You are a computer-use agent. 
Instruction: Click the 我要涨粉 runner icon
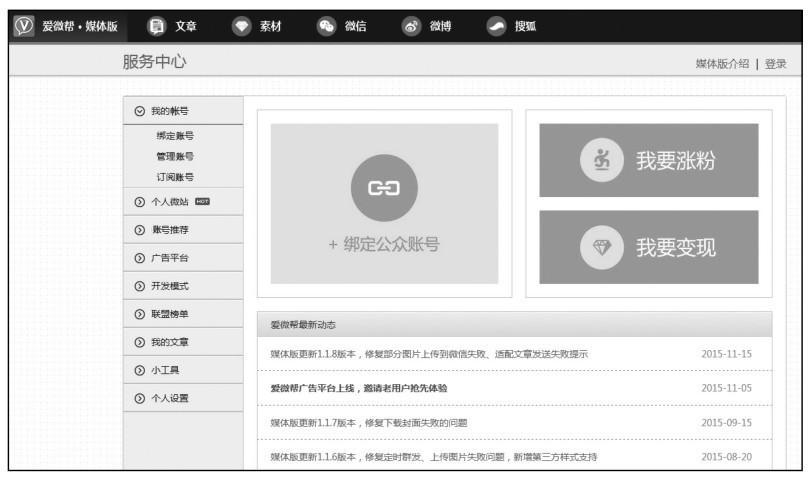tap(602, 160)
